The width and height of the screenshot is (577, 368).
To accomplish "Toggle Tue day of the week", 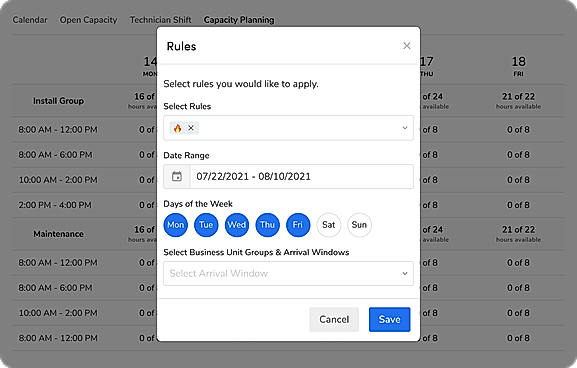I will (x=206, y=225).
